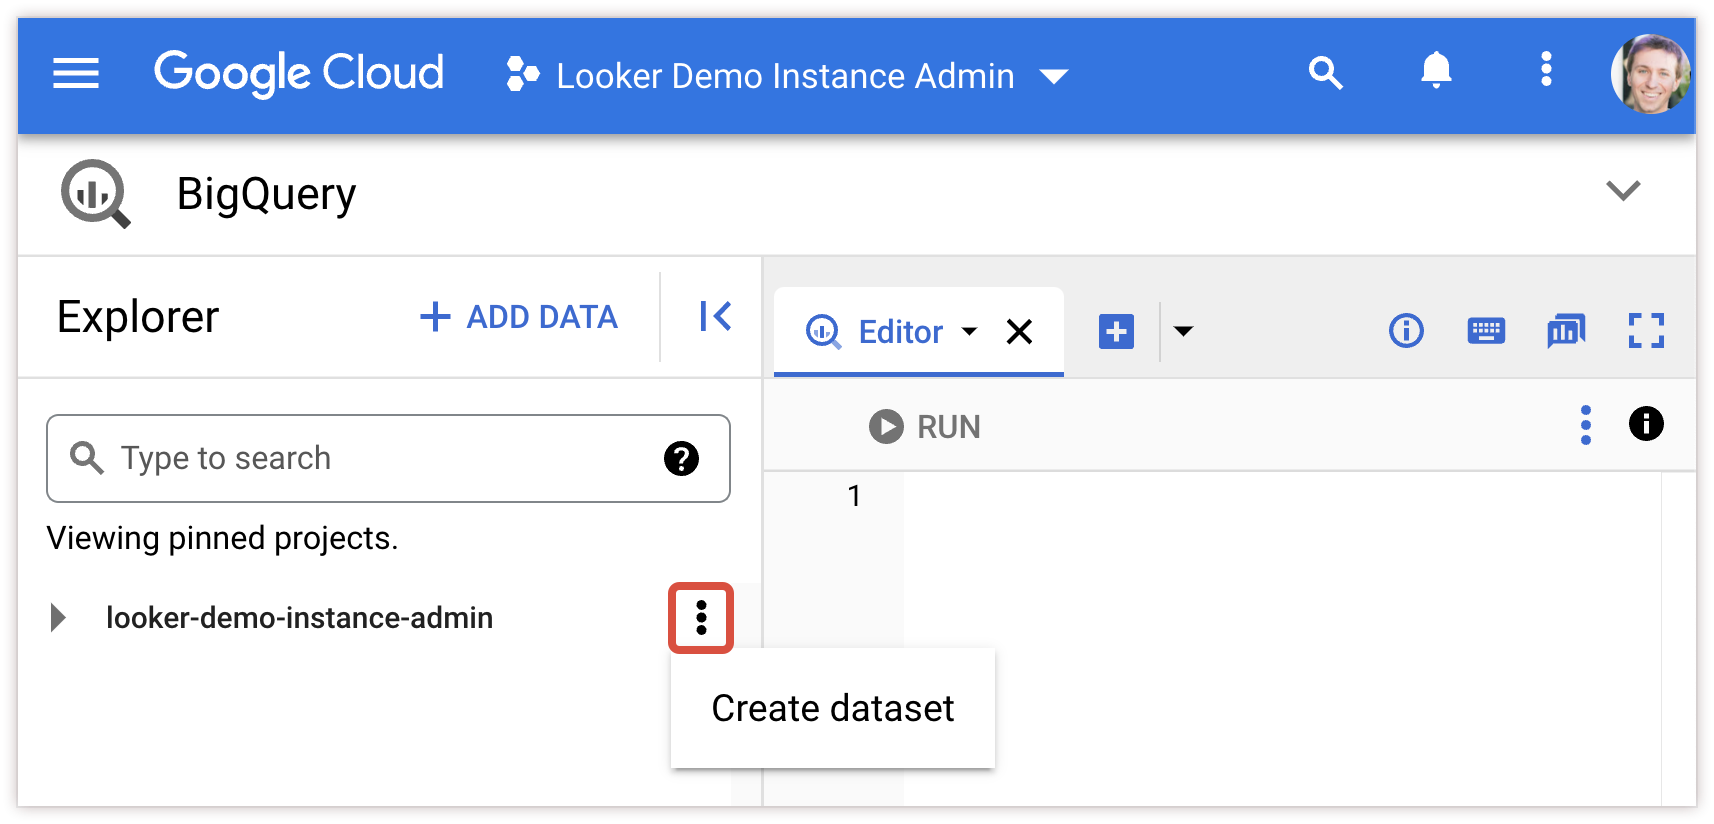Screen dimensions: 1714x824
Task: Select Create dataset from the menu
Action: pos(832,708)
